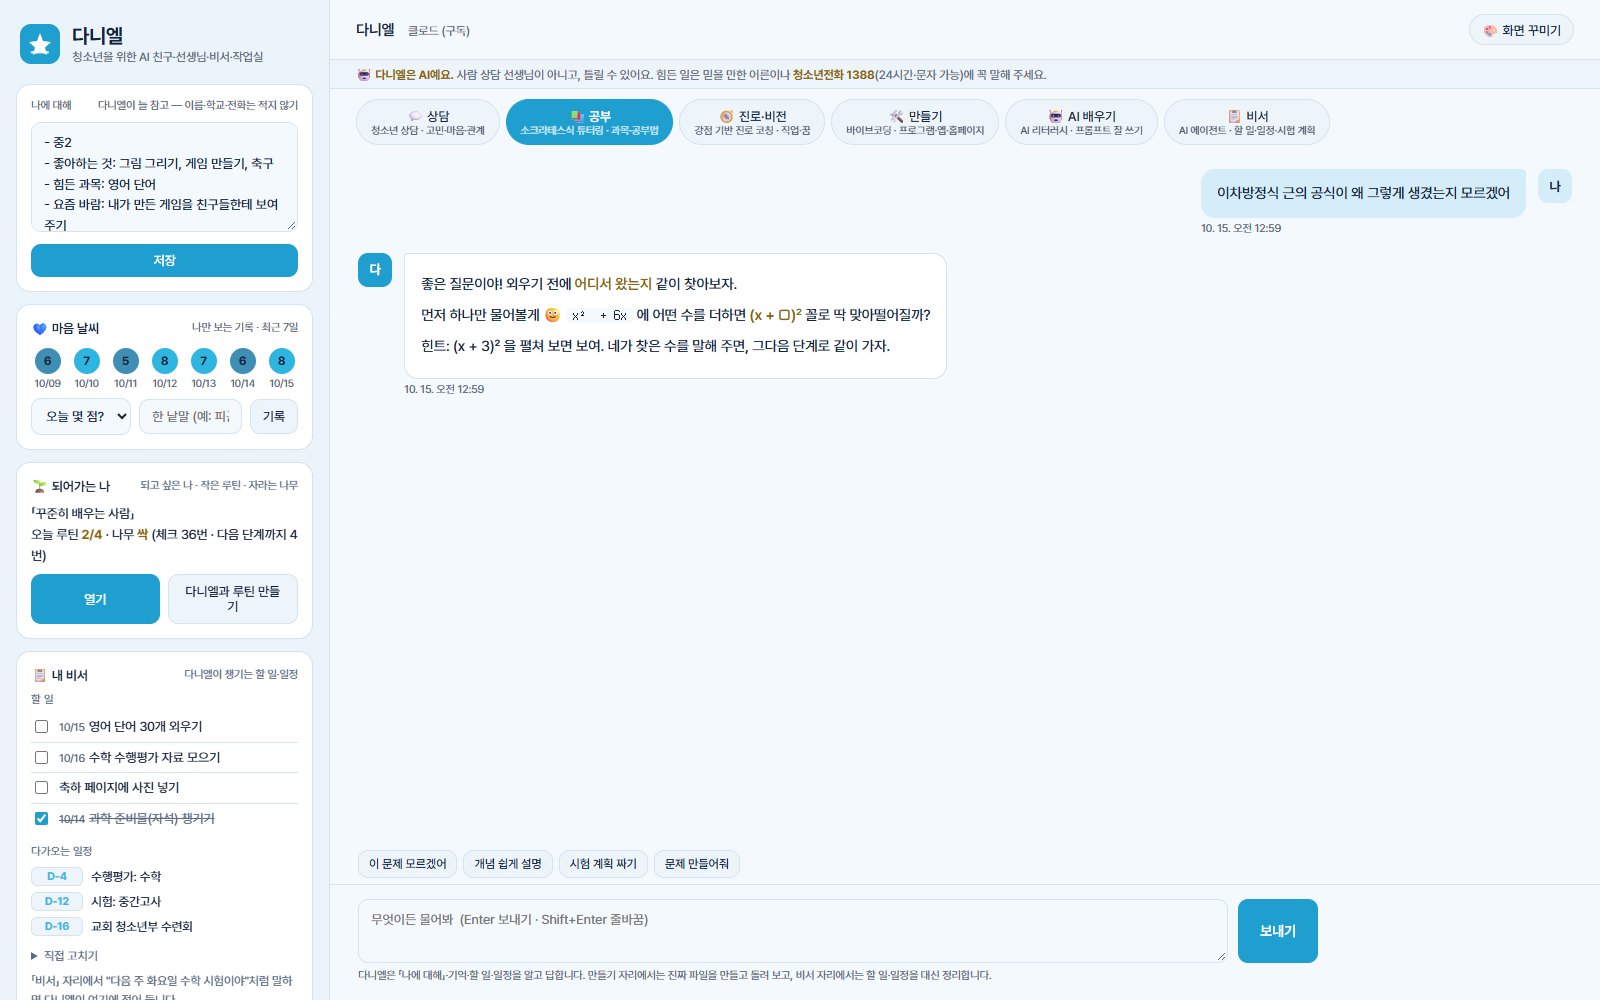Focus the 한 낱말 mood word field

tap(190, 416)
